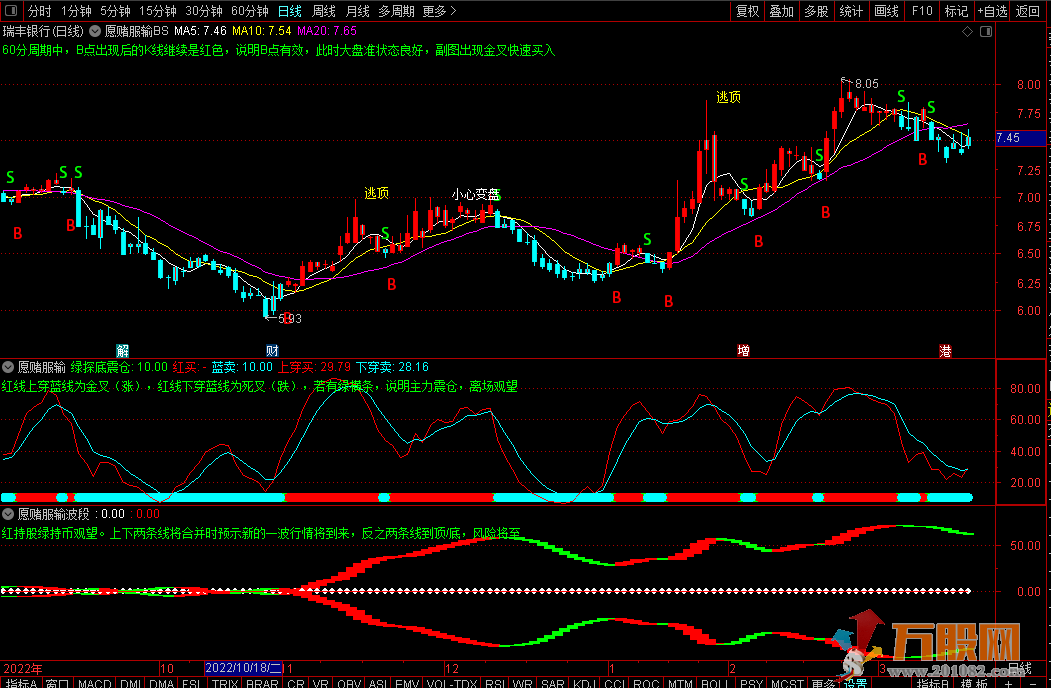
Task: Switch to 分时 intraday view
Action: pos(40,11)
